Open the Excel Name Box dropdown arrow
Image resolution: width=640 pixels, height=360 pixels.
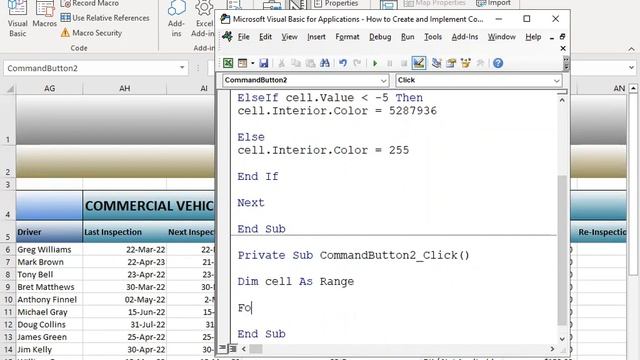(x=182, y=68)
